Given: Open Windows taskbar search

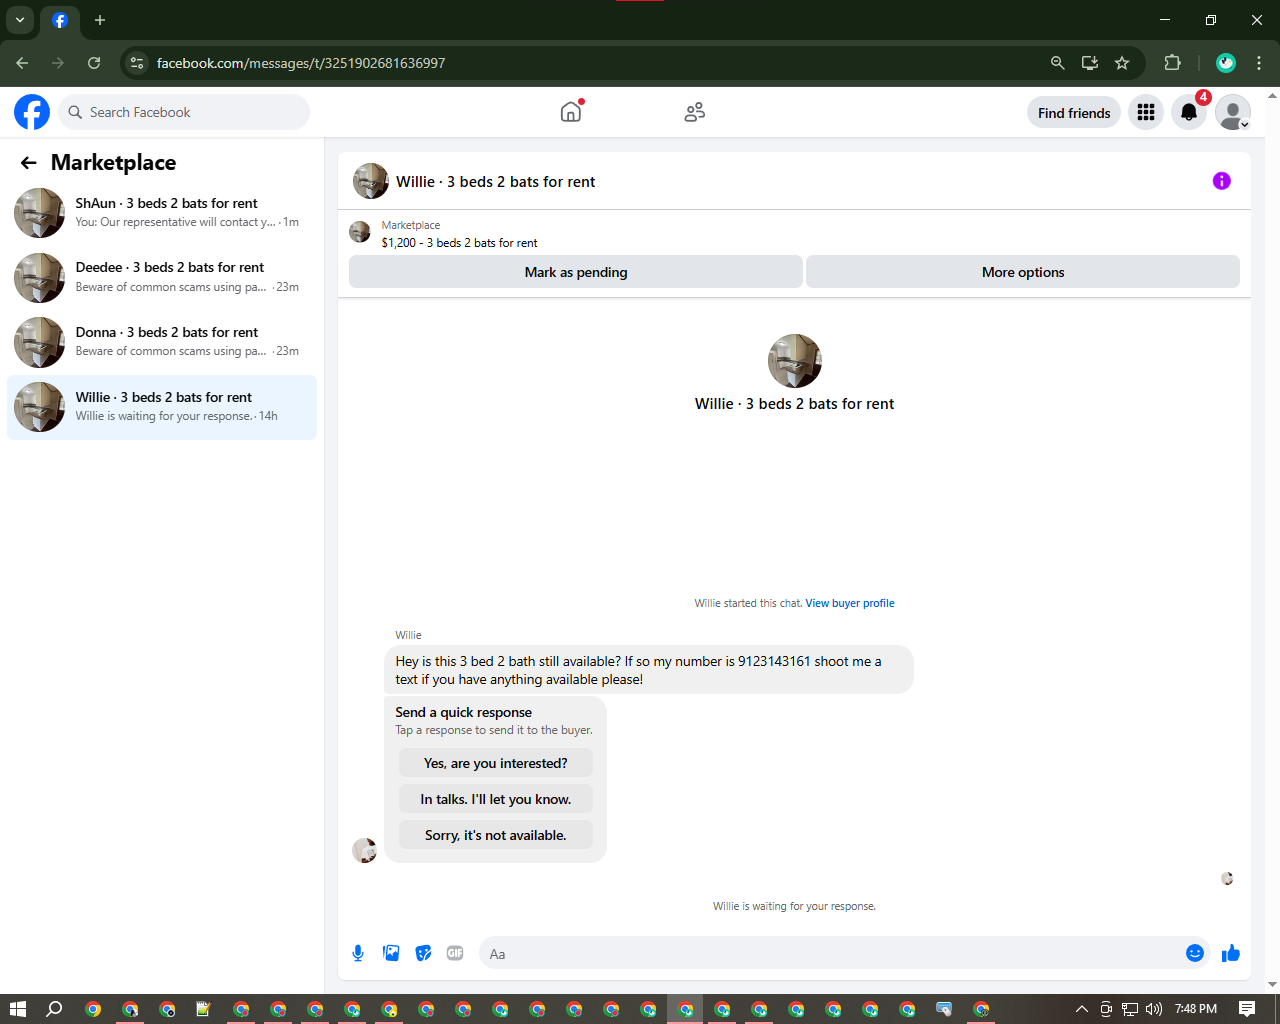Looking at the screenshot, I should point(55,1009).
